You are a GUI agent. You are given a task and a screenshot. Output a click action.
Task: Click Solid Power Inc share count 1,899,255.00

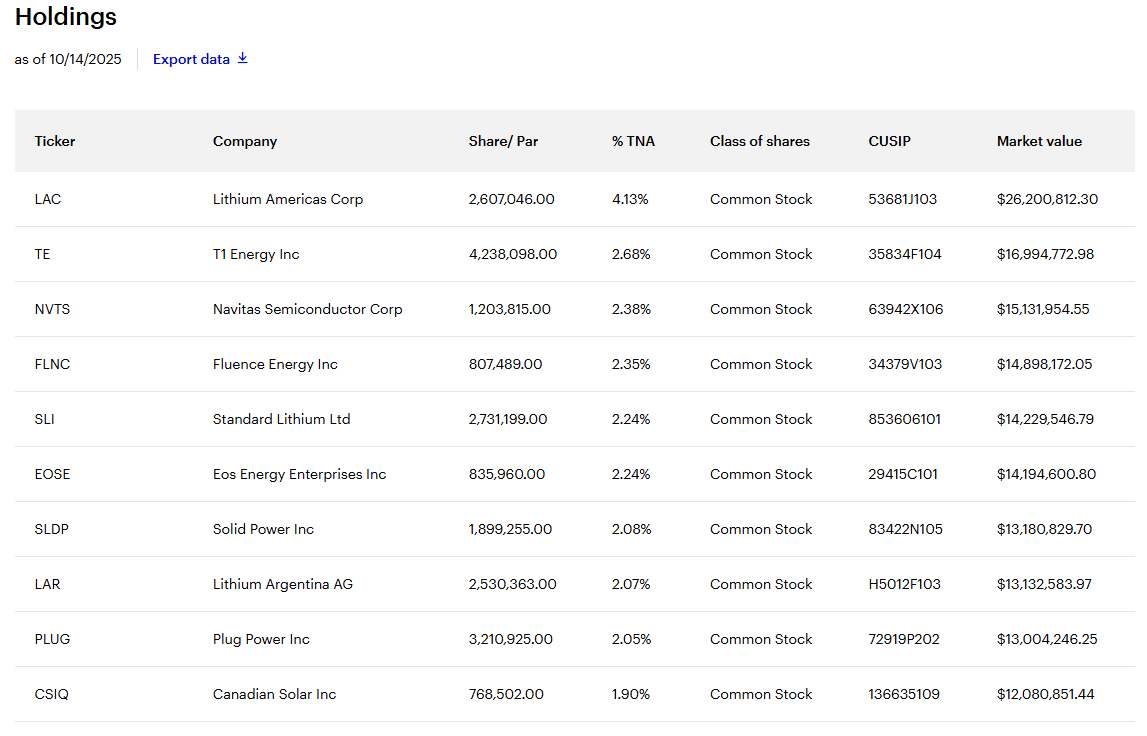(x=510, y=529)
